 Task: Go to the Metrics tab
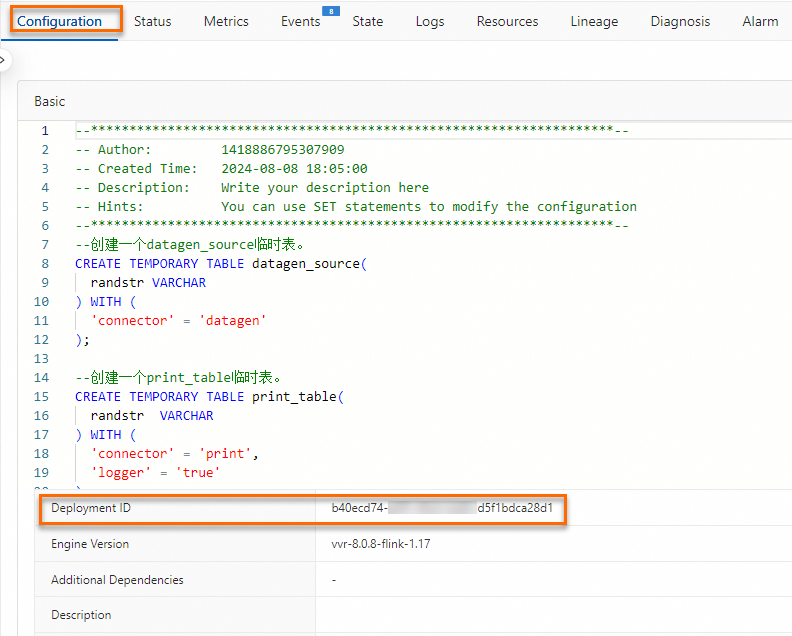tap(226, 21)
